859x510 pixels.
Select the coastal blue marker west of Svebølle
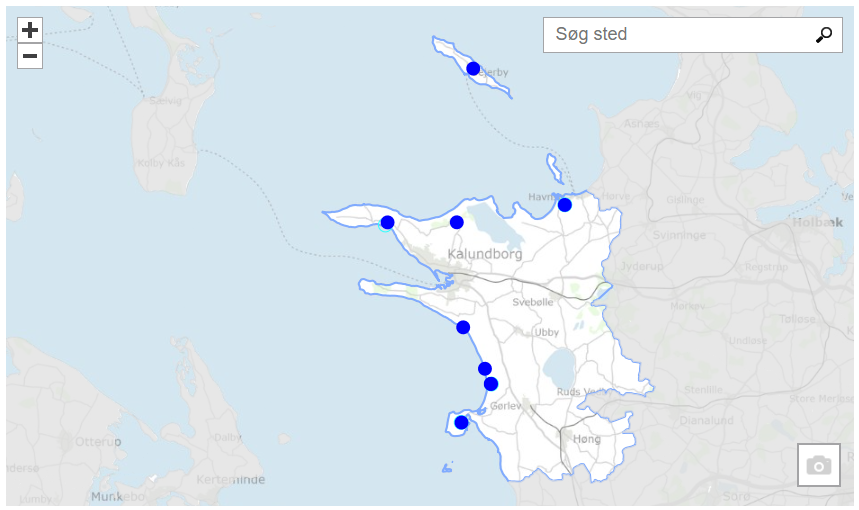(x=463, y=327)
